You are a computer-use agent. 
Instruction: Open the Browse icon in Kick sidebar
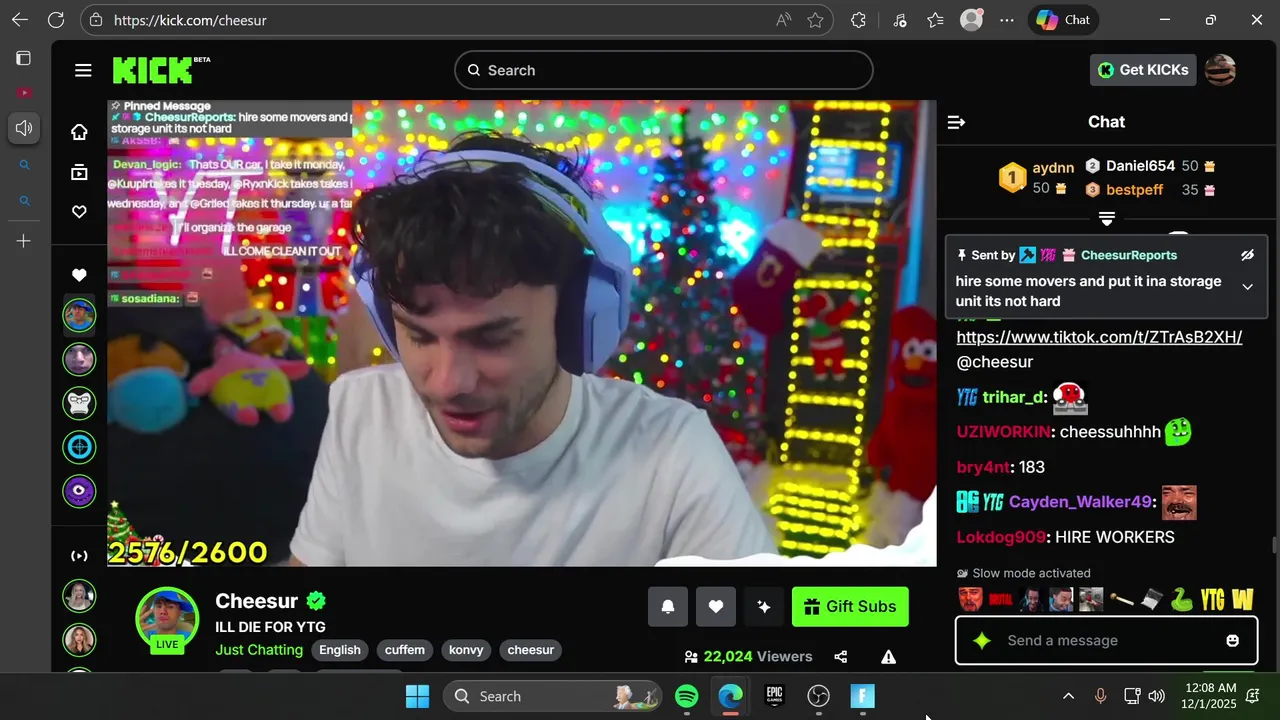(79, 172)
